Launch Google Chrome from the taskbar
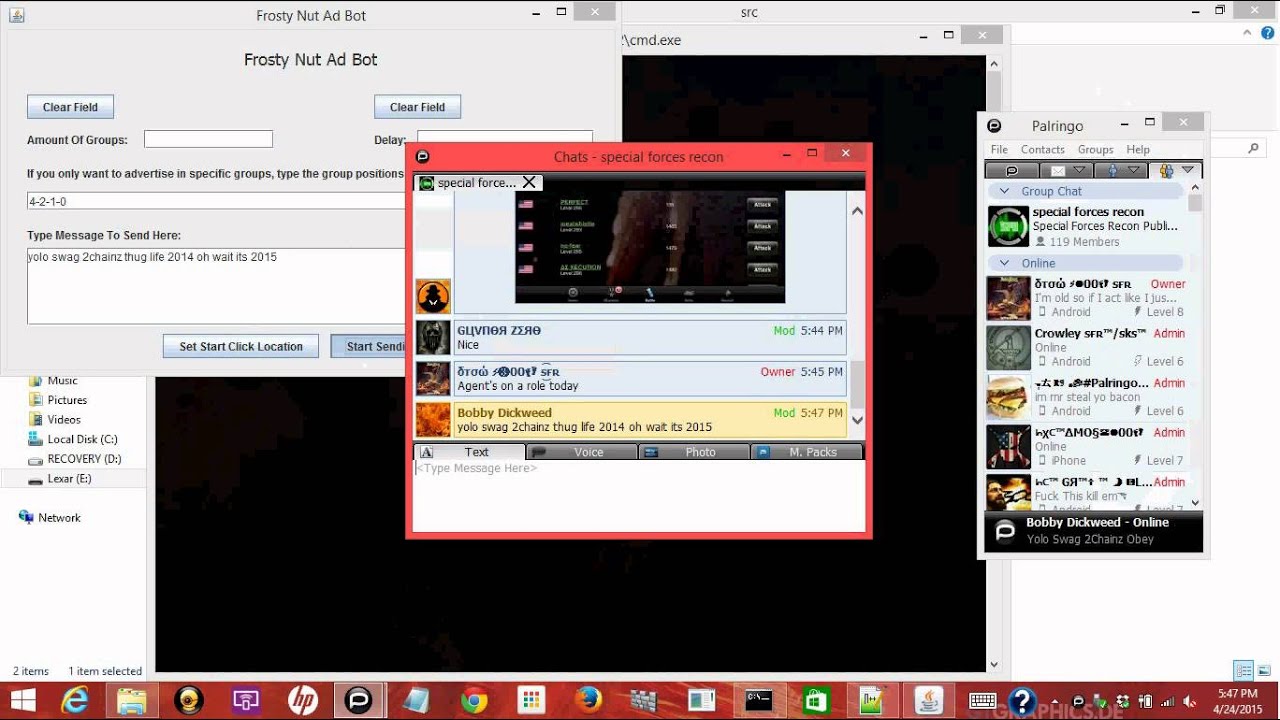This screenshot has height=720, width=1280. 473,700
